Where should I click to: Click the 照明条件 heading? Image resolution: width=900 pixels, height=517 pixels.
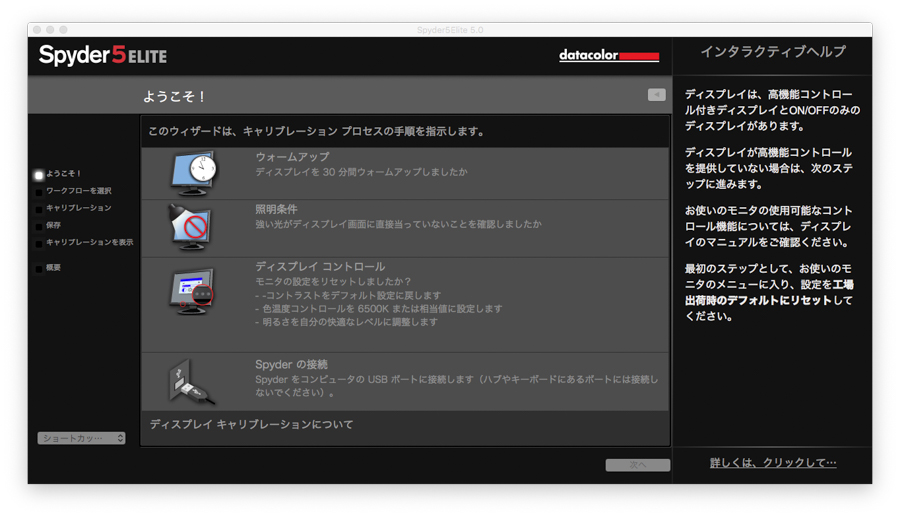click(x=276, y=209)
